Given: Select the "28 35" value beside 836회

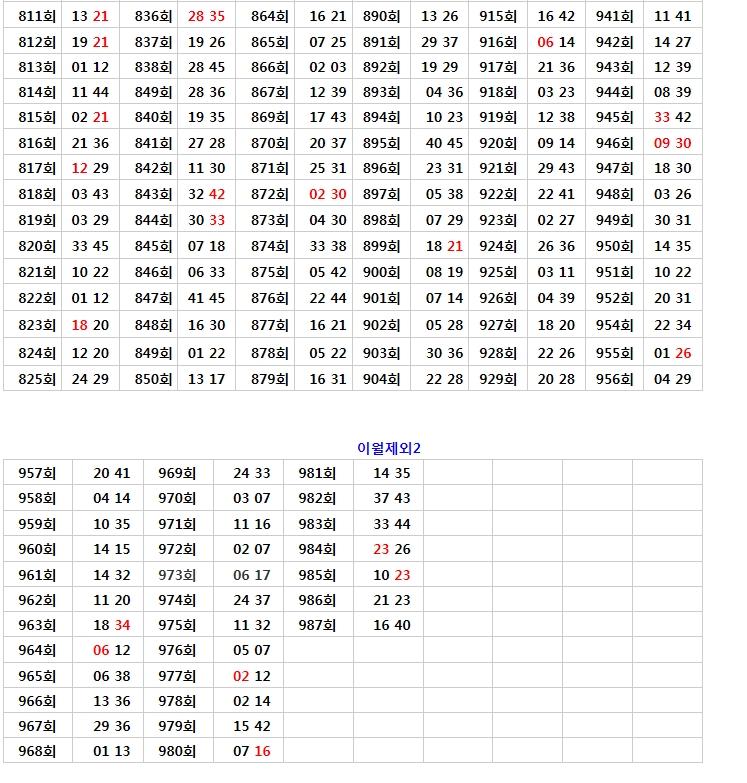Looking at the screenshot, I should tap(206, 17).
